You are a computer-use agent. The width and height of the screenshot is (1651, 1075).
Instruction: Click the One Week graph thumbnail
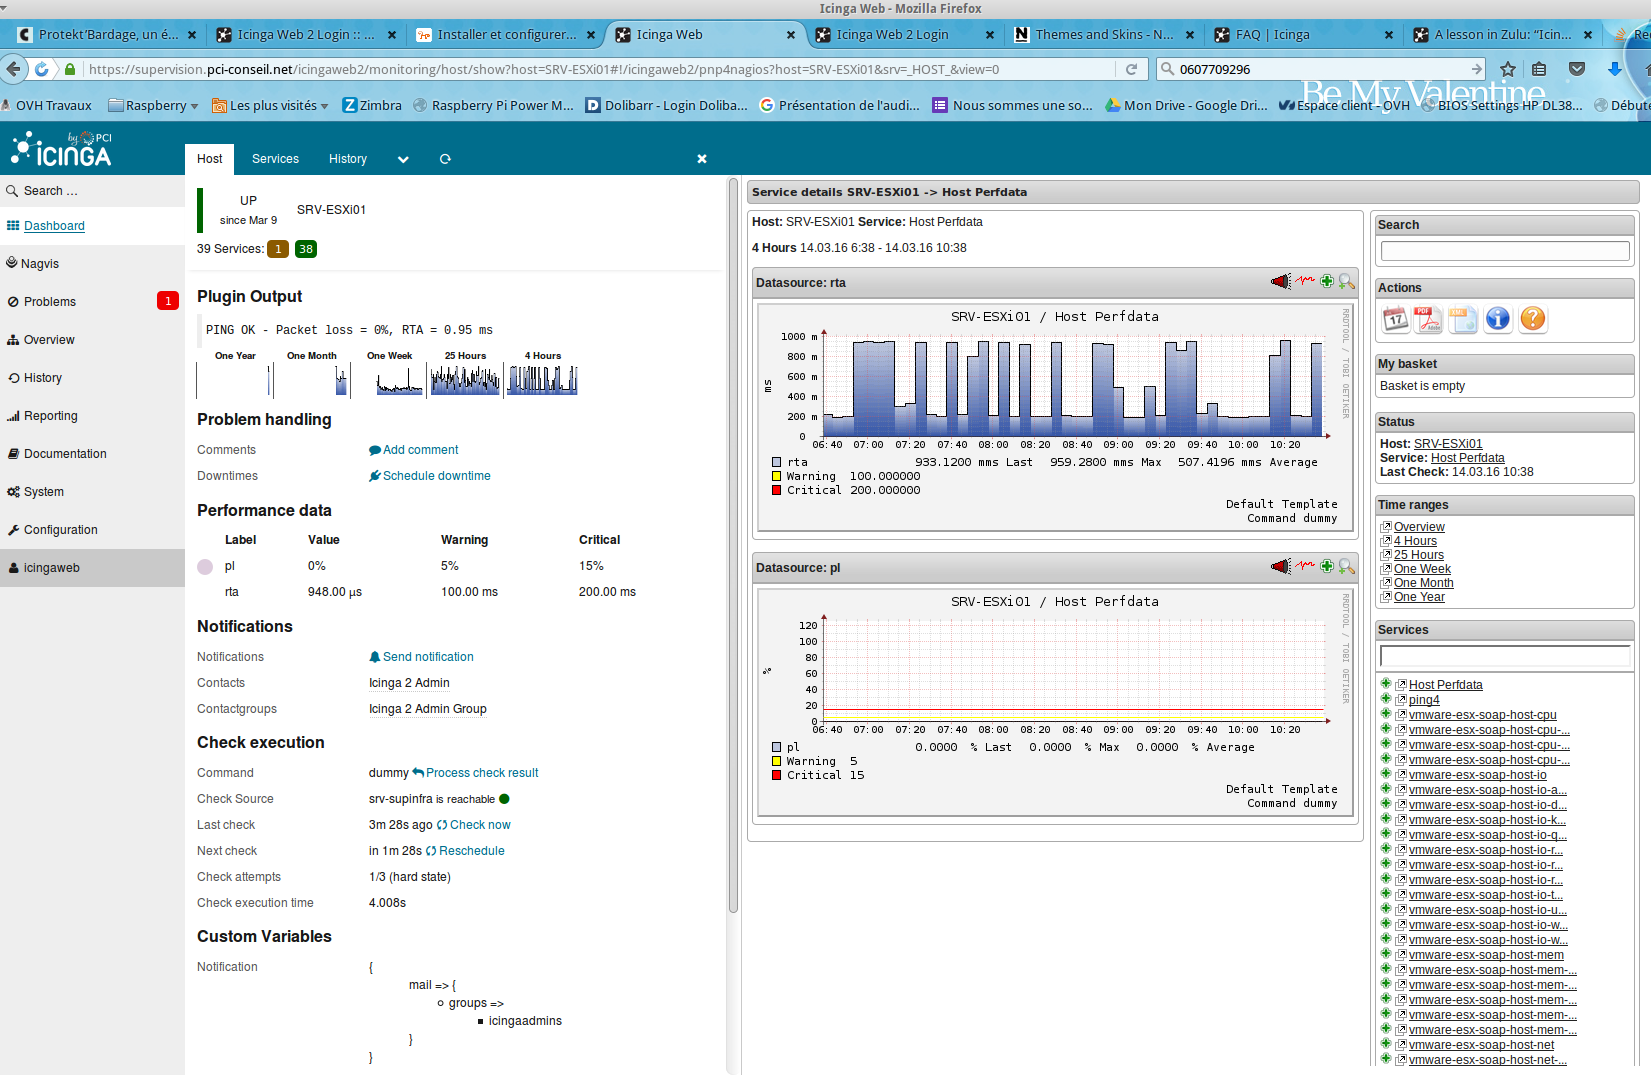point(389,380)
